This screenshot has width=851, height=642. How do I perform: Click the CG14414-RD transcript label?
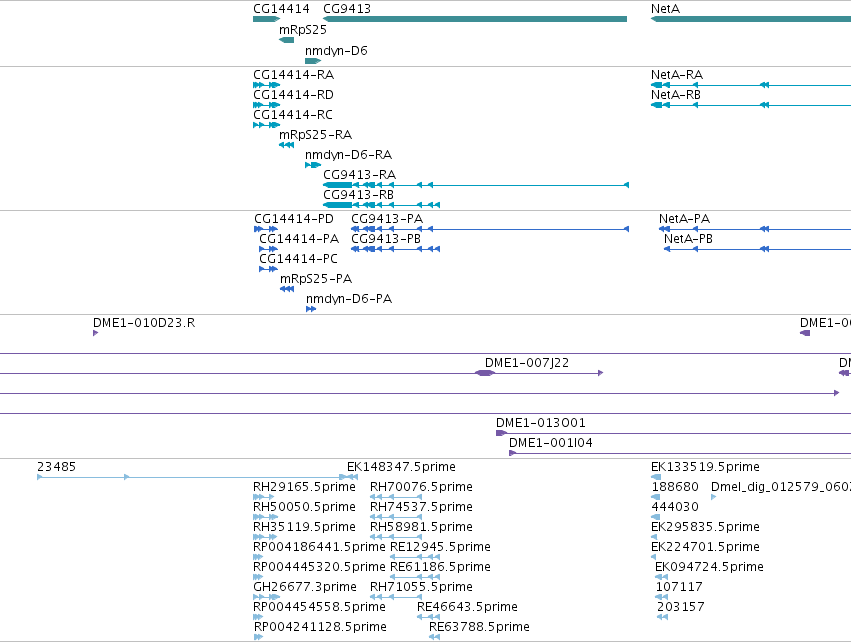(x=293, y=94)
